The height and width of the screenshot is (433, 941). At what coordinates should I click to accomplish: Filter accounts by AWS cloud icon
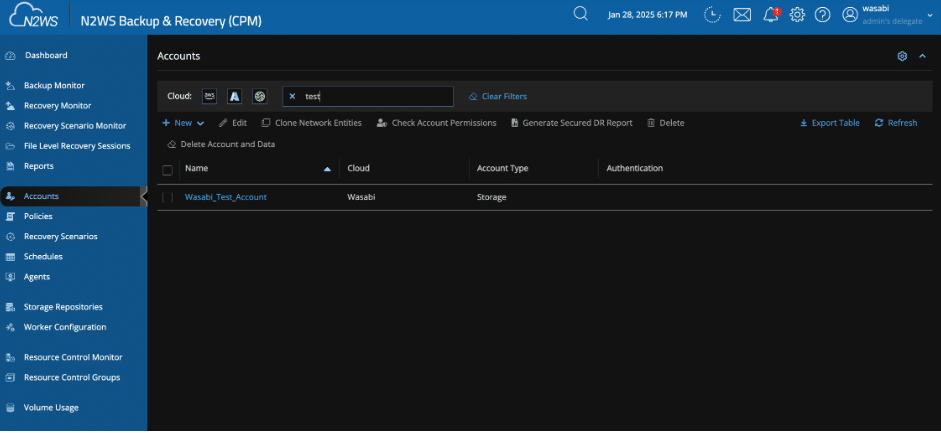click(x=209, y=96)
